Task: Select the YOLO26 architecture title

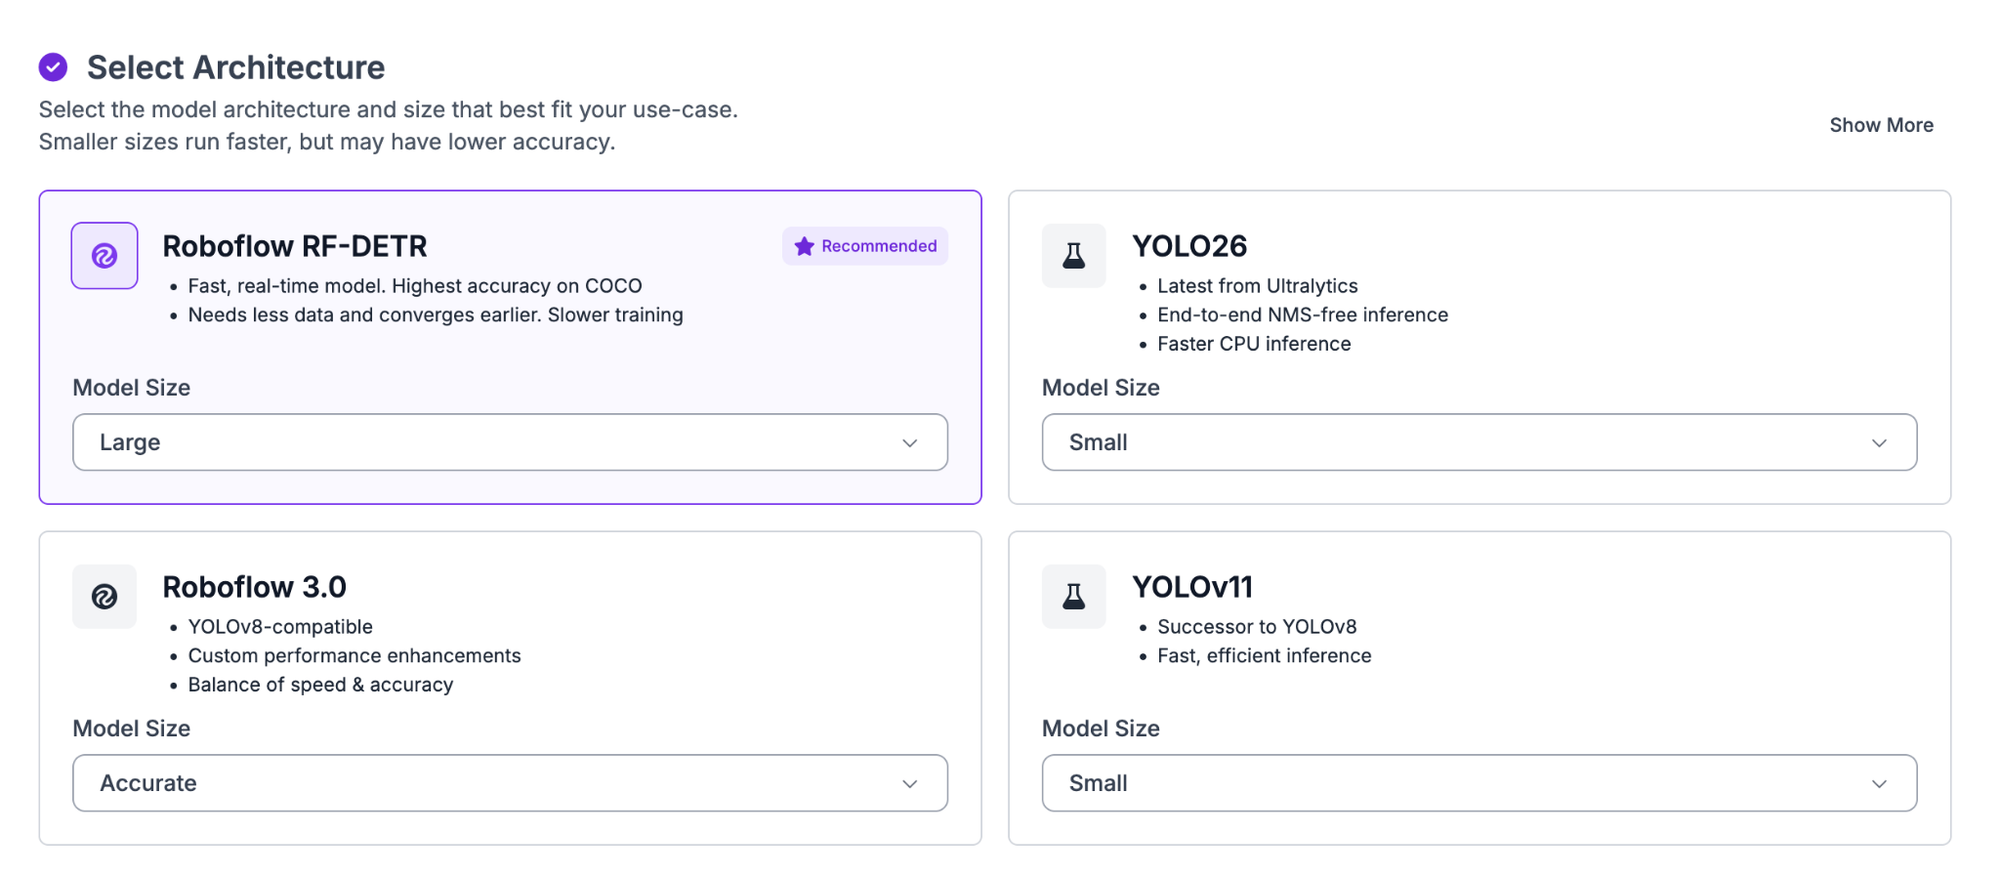Action: coord(1189,246)
